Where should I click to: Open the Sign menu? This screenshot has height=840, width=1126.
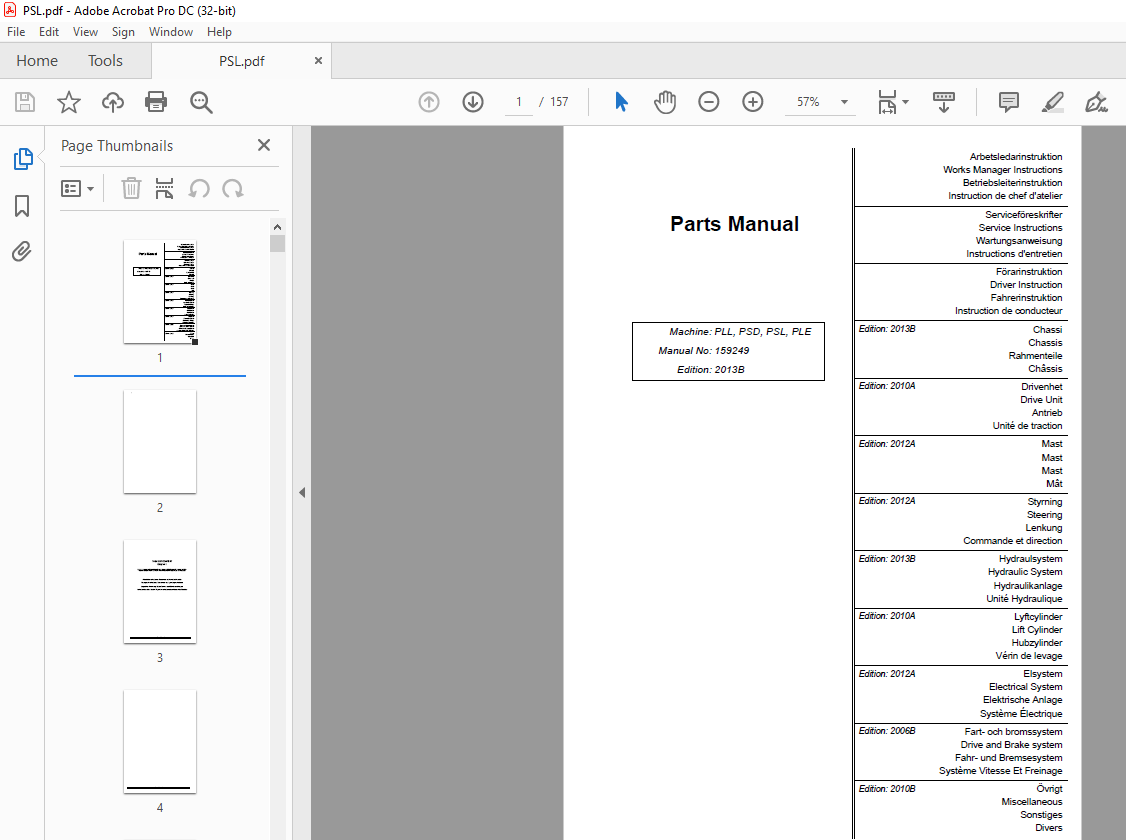[x=123, y=32]
